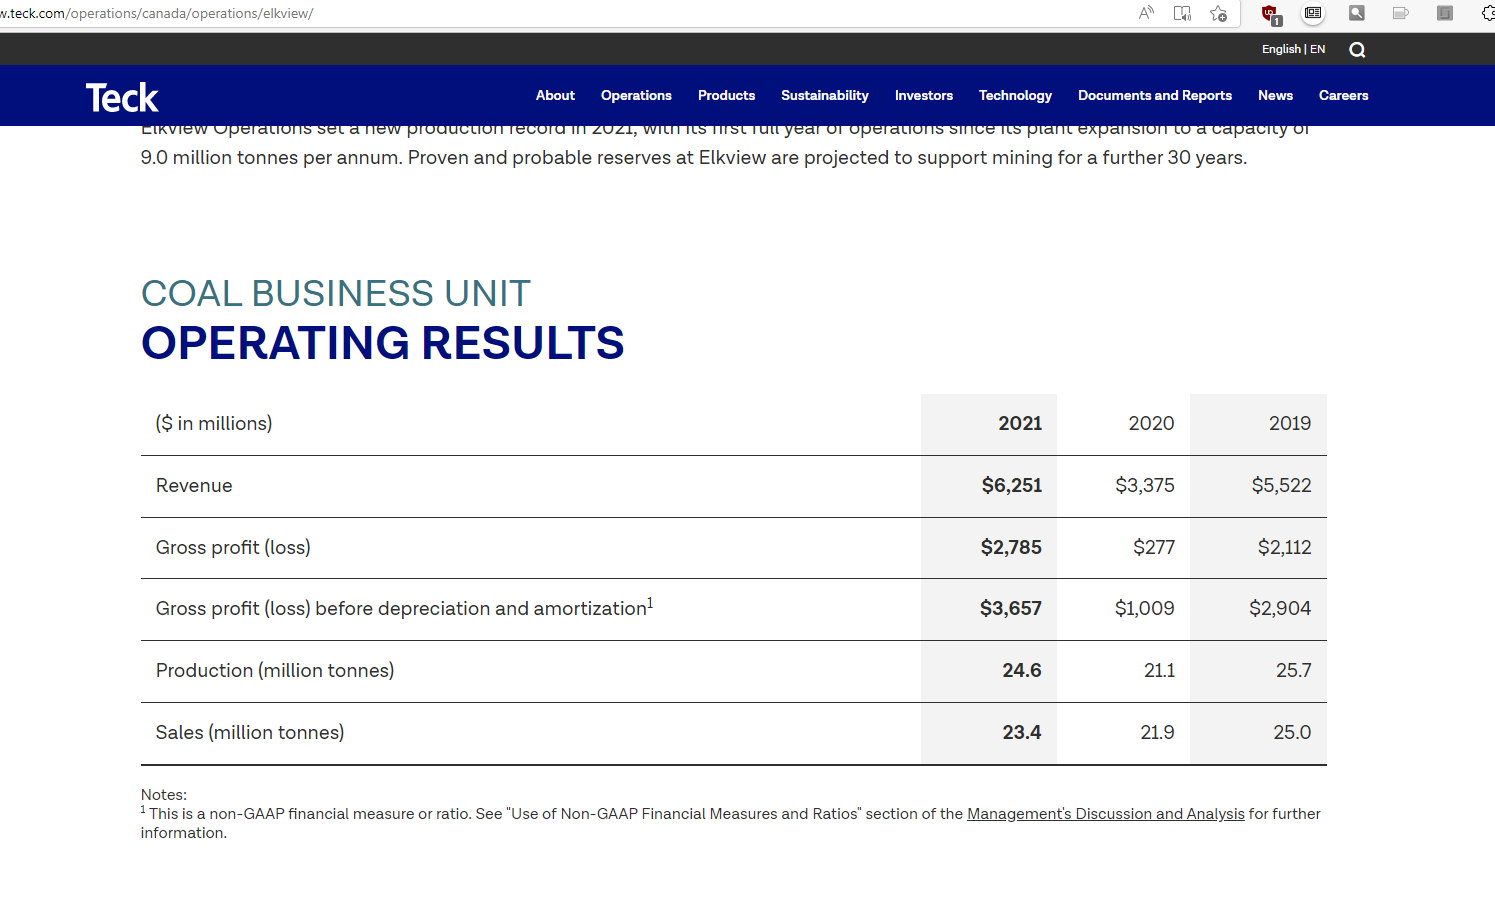
Task: Open the About menu
Action: tap(555, 95)
